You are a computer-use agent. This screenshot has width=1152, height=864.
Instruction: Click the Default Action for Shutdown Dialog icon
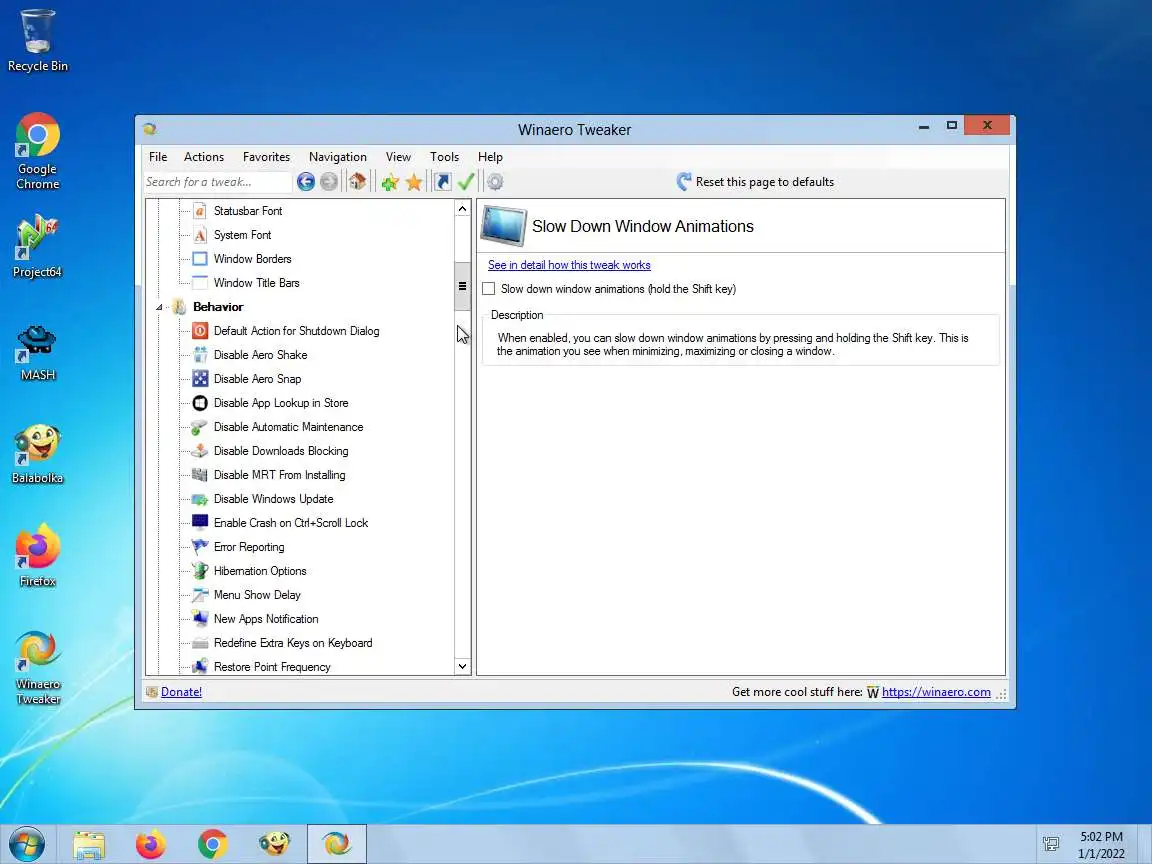pyautogui.click(x=200, y=331)
